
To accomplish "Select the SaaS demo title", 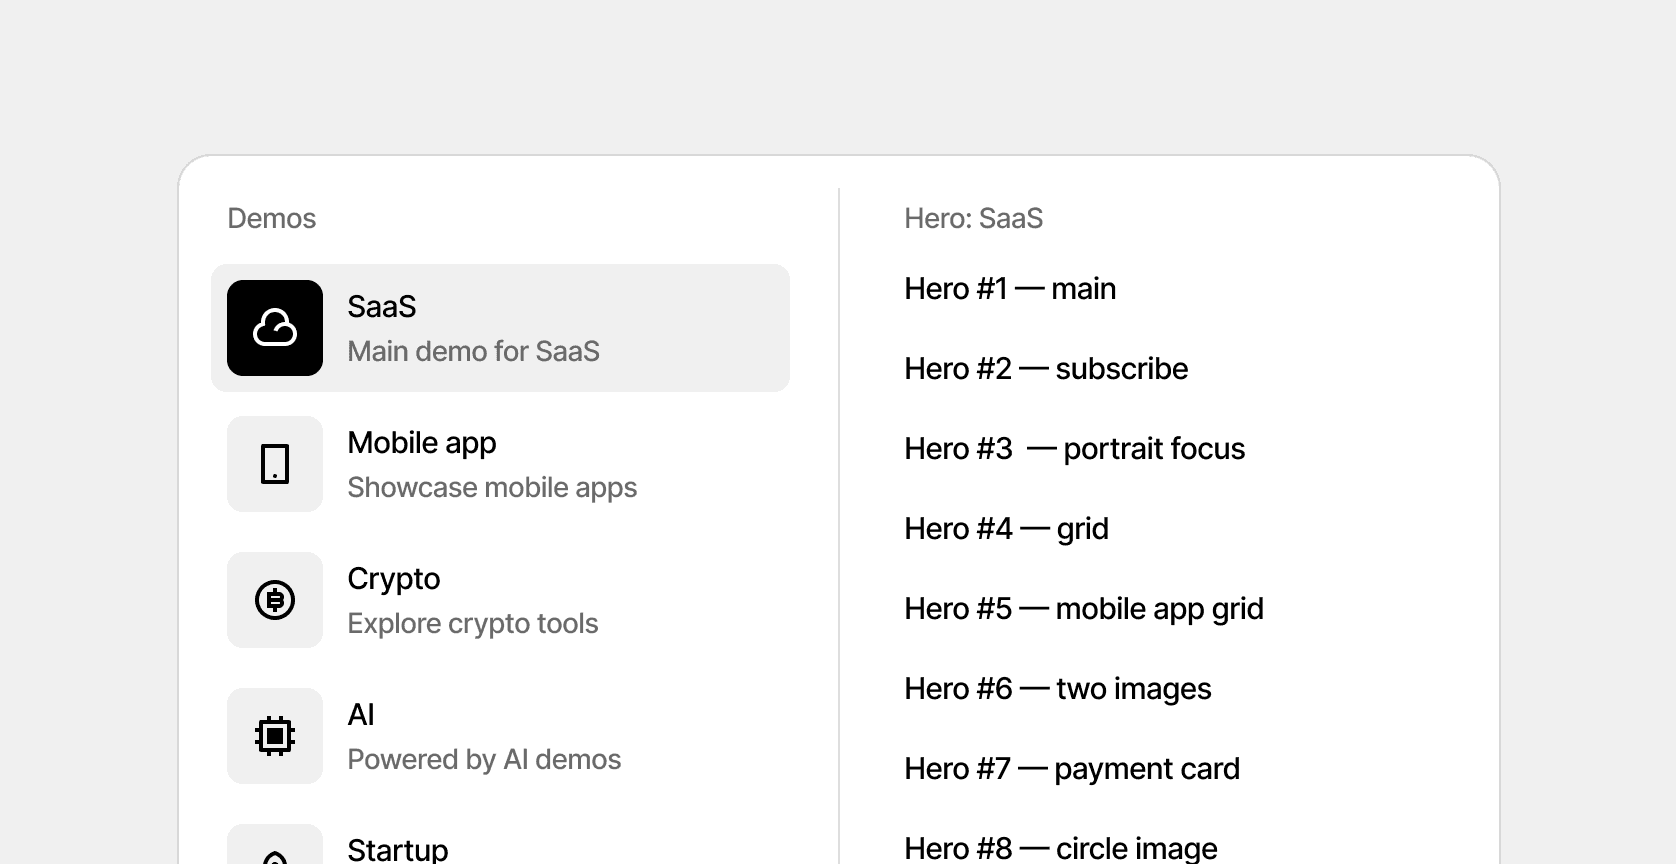I will click(x=382, y=306).
